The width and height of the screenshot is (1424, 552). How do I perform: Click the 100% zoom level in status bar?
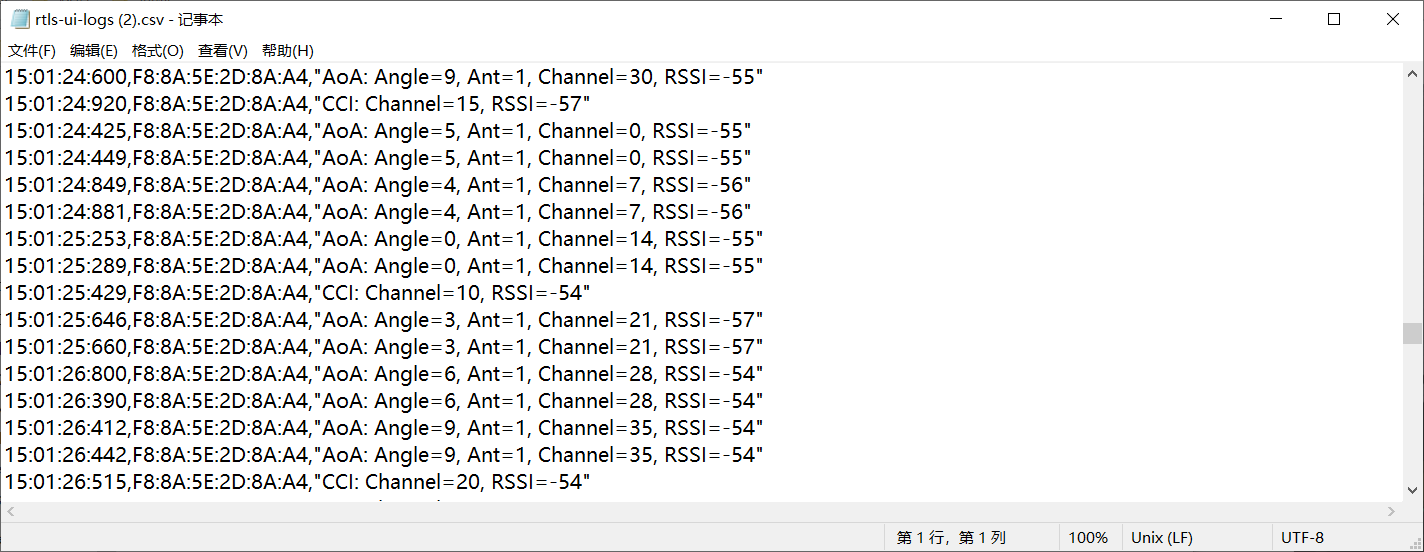coord(1088,538)
